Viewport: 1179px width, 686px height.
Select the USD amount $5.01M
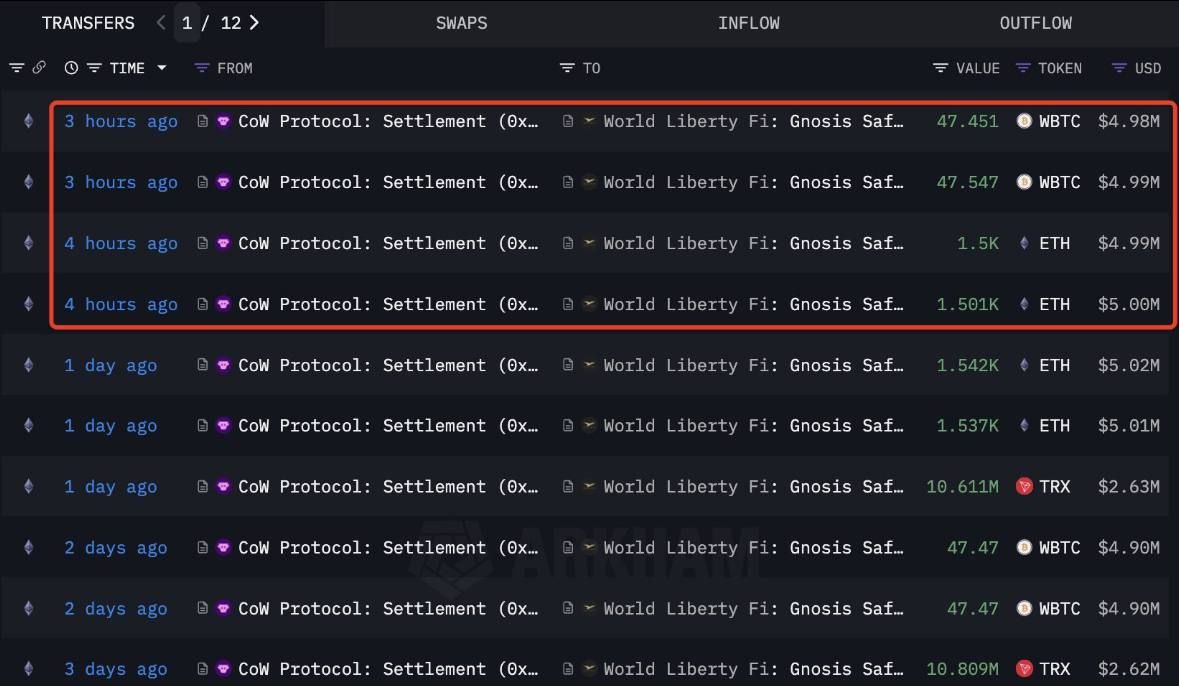point(1129,426)
